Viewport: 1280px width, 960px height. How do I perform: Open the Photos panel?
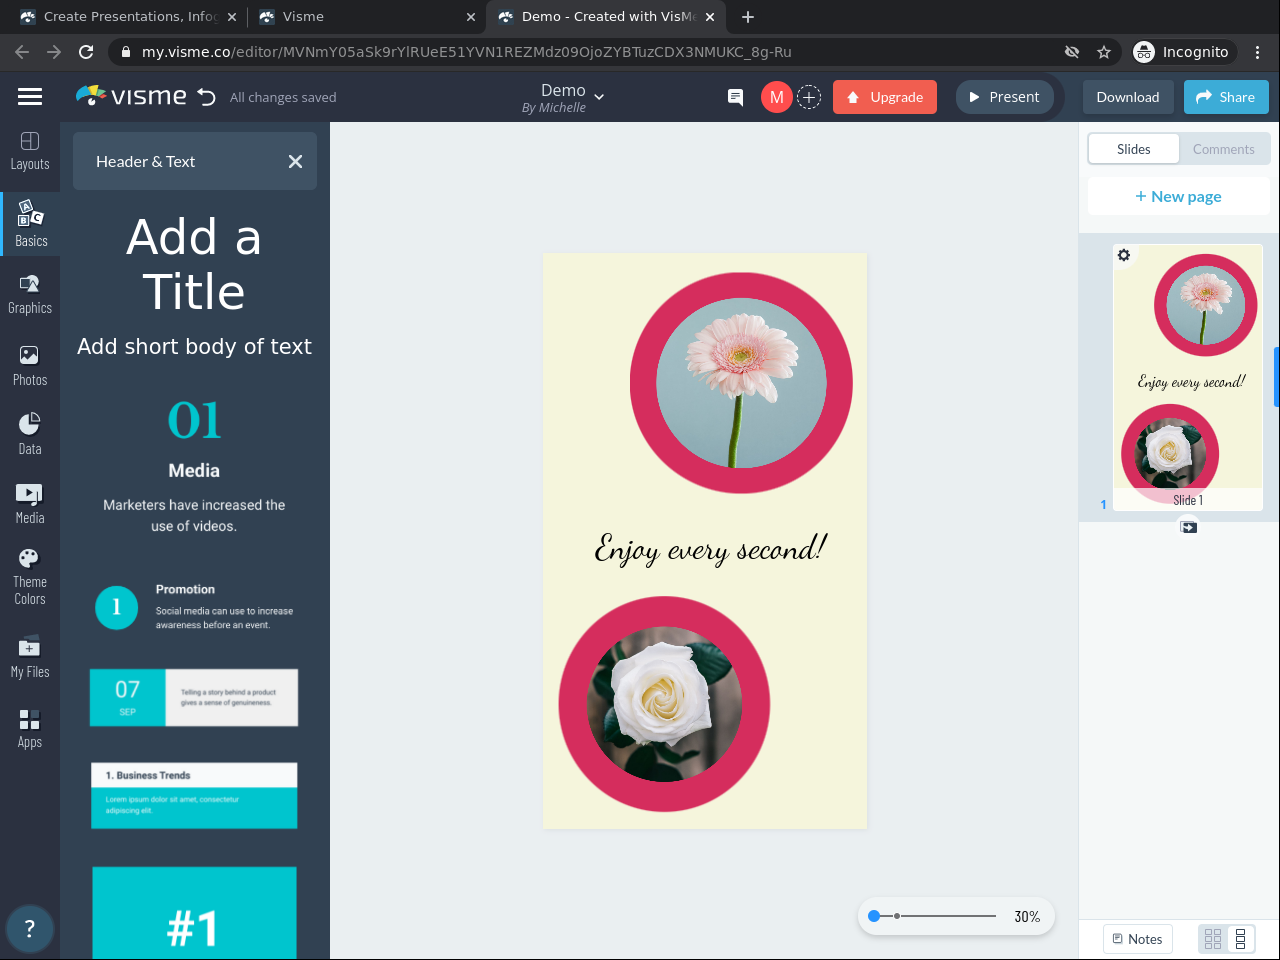[30, 366]
